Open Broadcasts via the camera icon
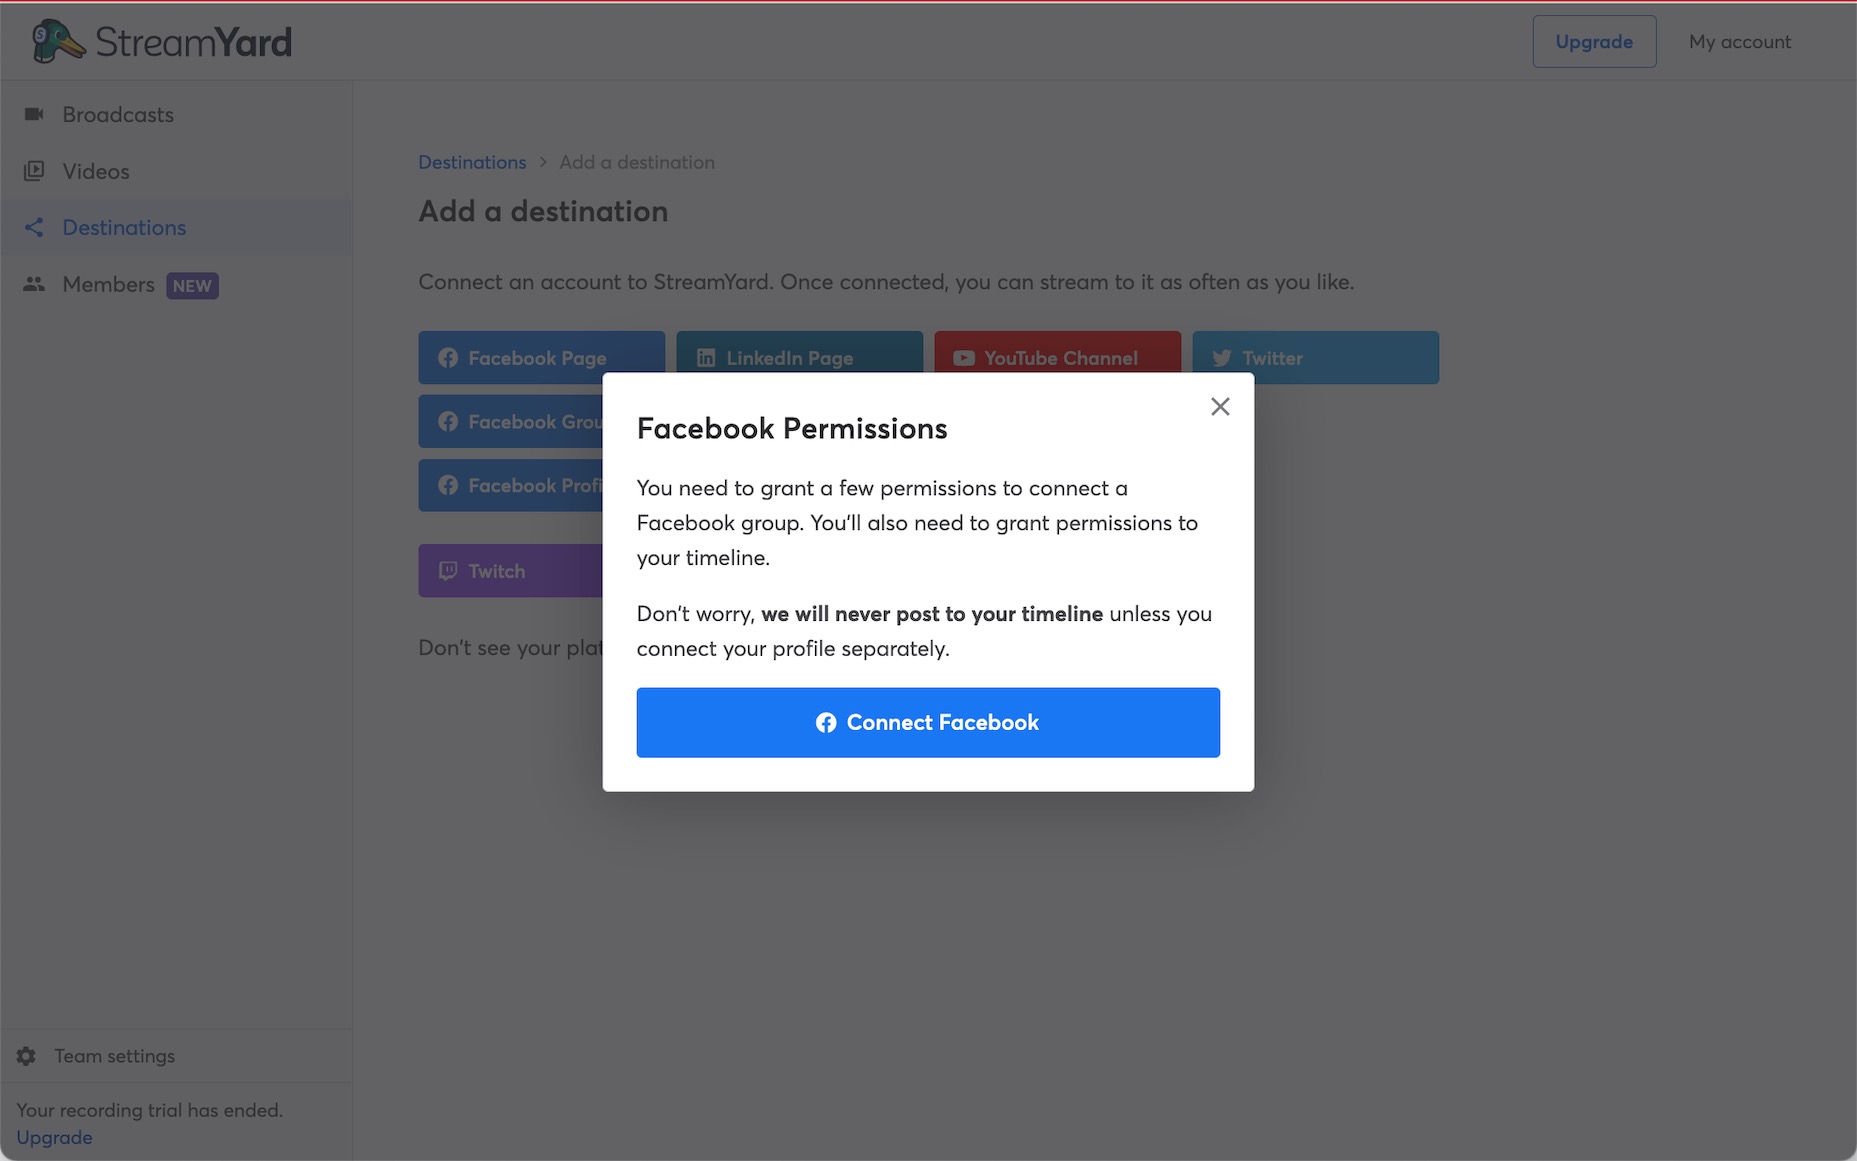The height and width of the screenshot is (1161, 1857). tap(34, 114)
